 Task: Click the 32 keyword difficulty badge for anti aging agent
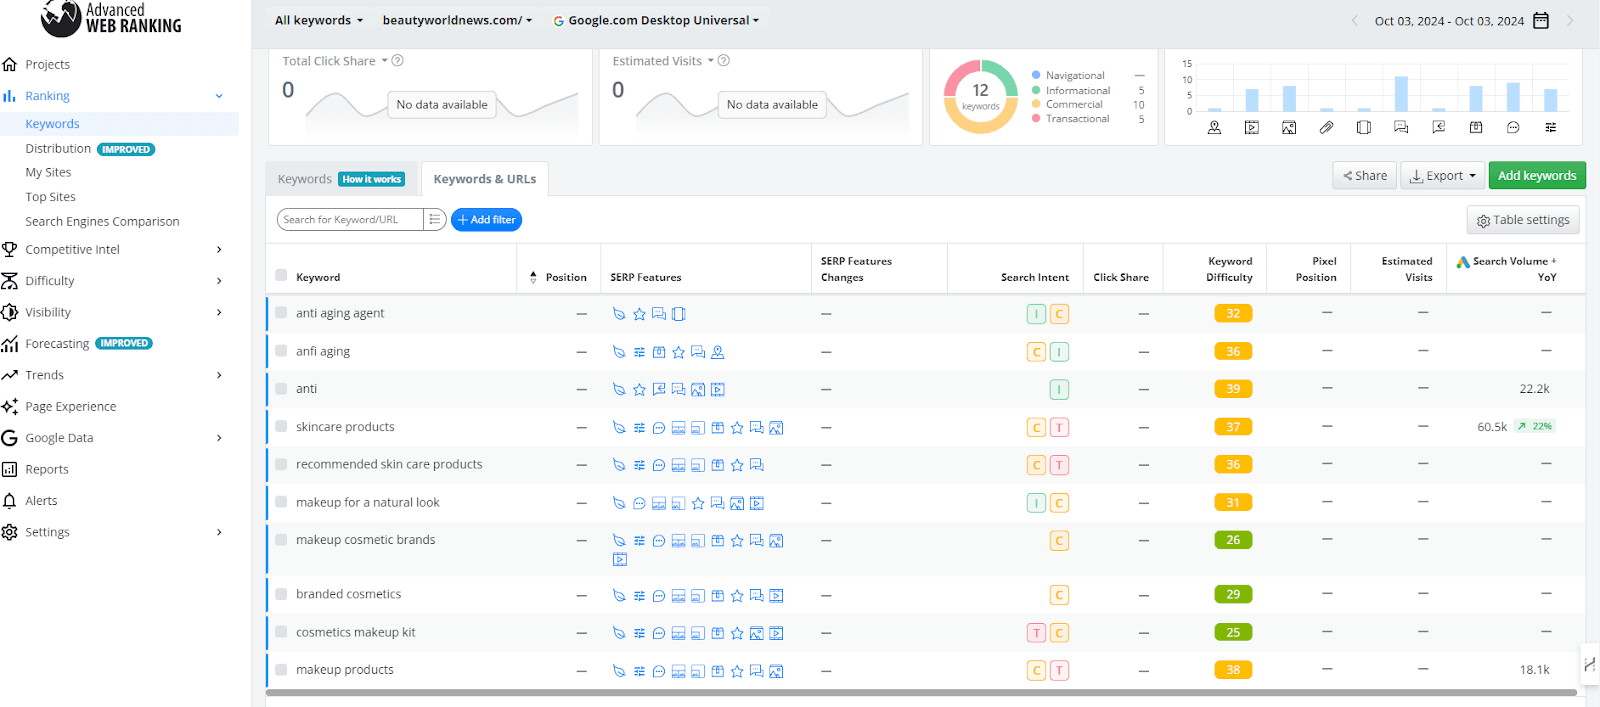coord(1233,314)
